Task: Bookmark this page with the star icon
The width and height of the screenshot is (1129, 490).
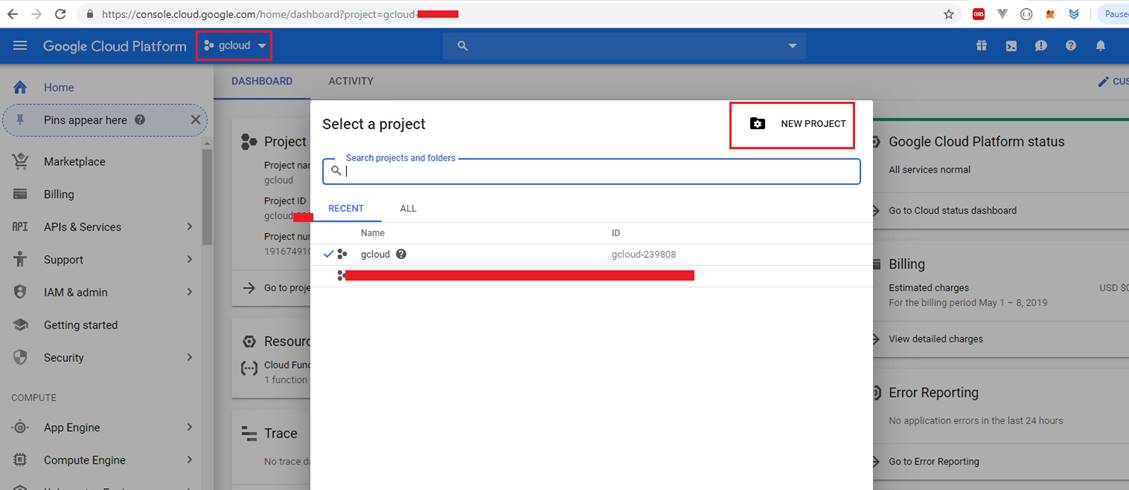Action: (x=949, y=14)
